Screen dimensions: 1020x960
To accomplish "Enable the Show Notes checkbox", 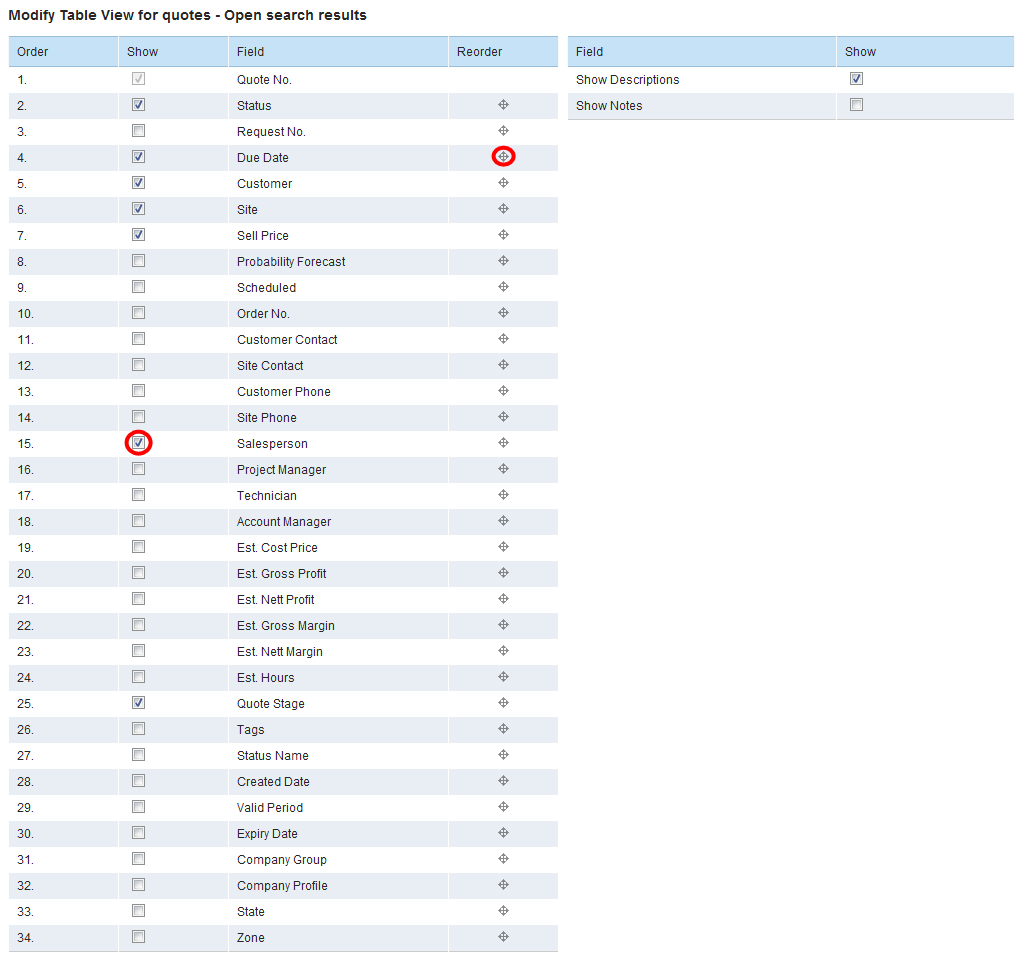I will click(856, 105).
